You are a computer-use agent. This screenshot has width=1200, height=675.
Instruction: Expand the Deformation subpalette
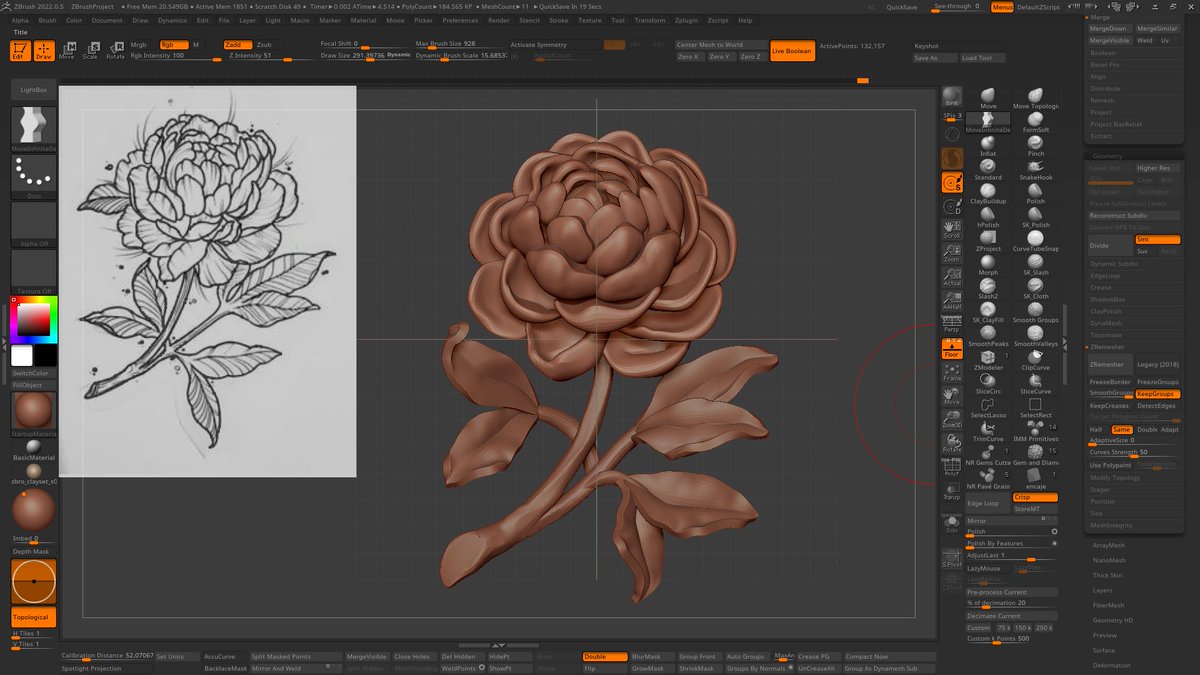pyautogui.click(x=1112, y=665)
